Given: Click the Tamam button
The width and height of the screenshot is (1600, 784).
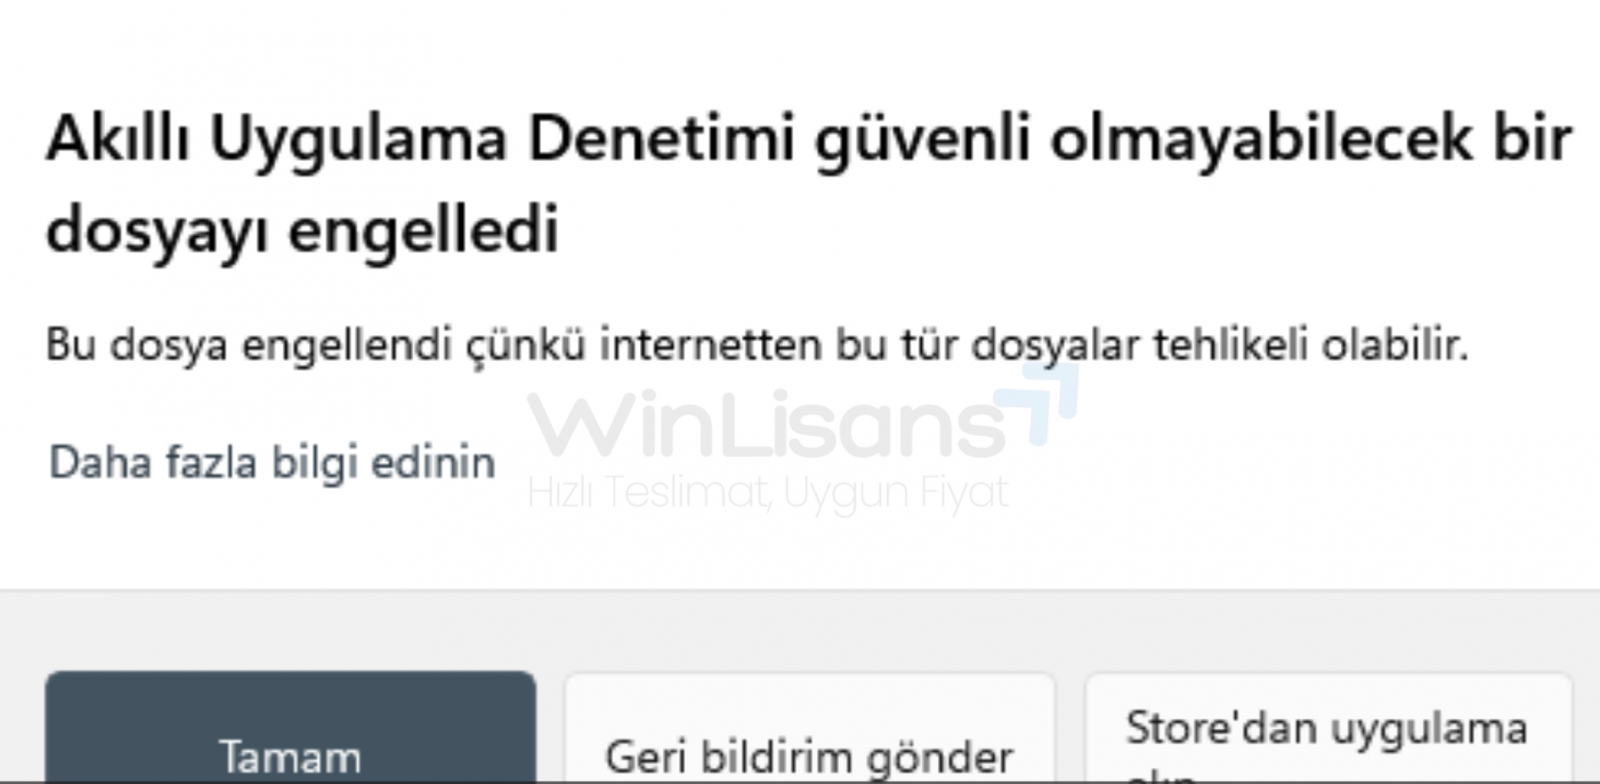Looking at the screenshot, I should [x=290, y=727].
